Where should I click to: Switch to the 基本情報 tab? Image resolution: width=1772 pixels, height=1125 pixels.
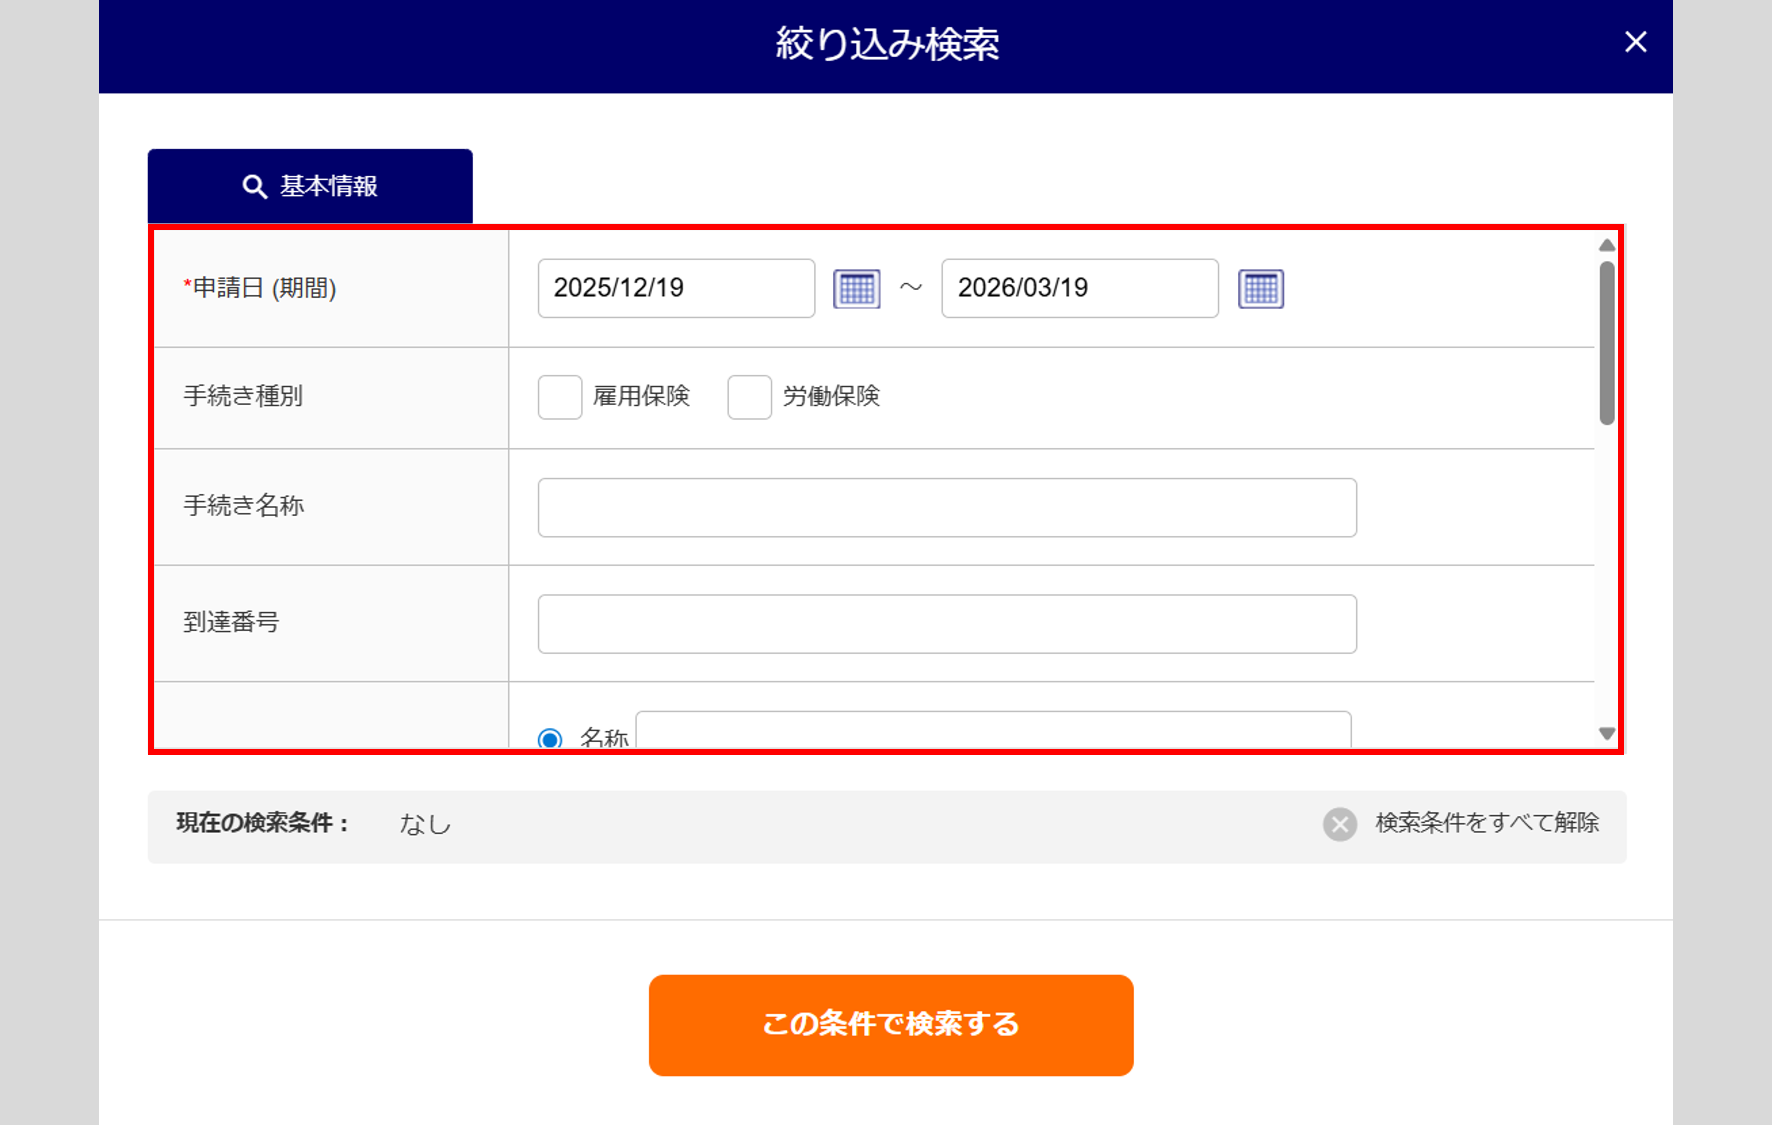click(310, 187)
